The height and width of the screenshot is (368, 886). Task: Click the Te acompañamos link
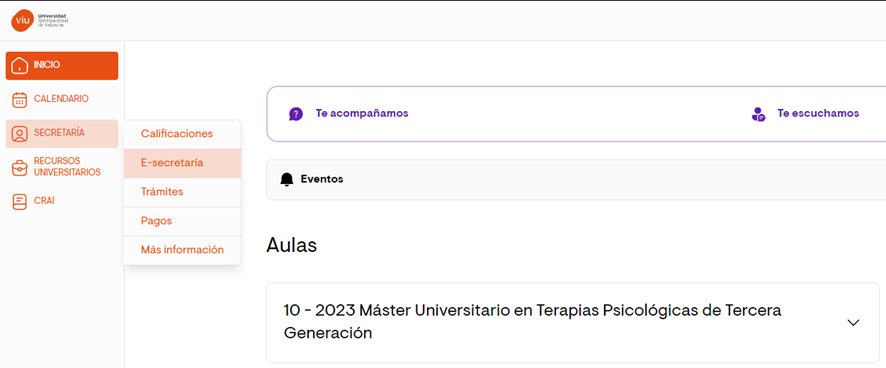click(362, 113)
